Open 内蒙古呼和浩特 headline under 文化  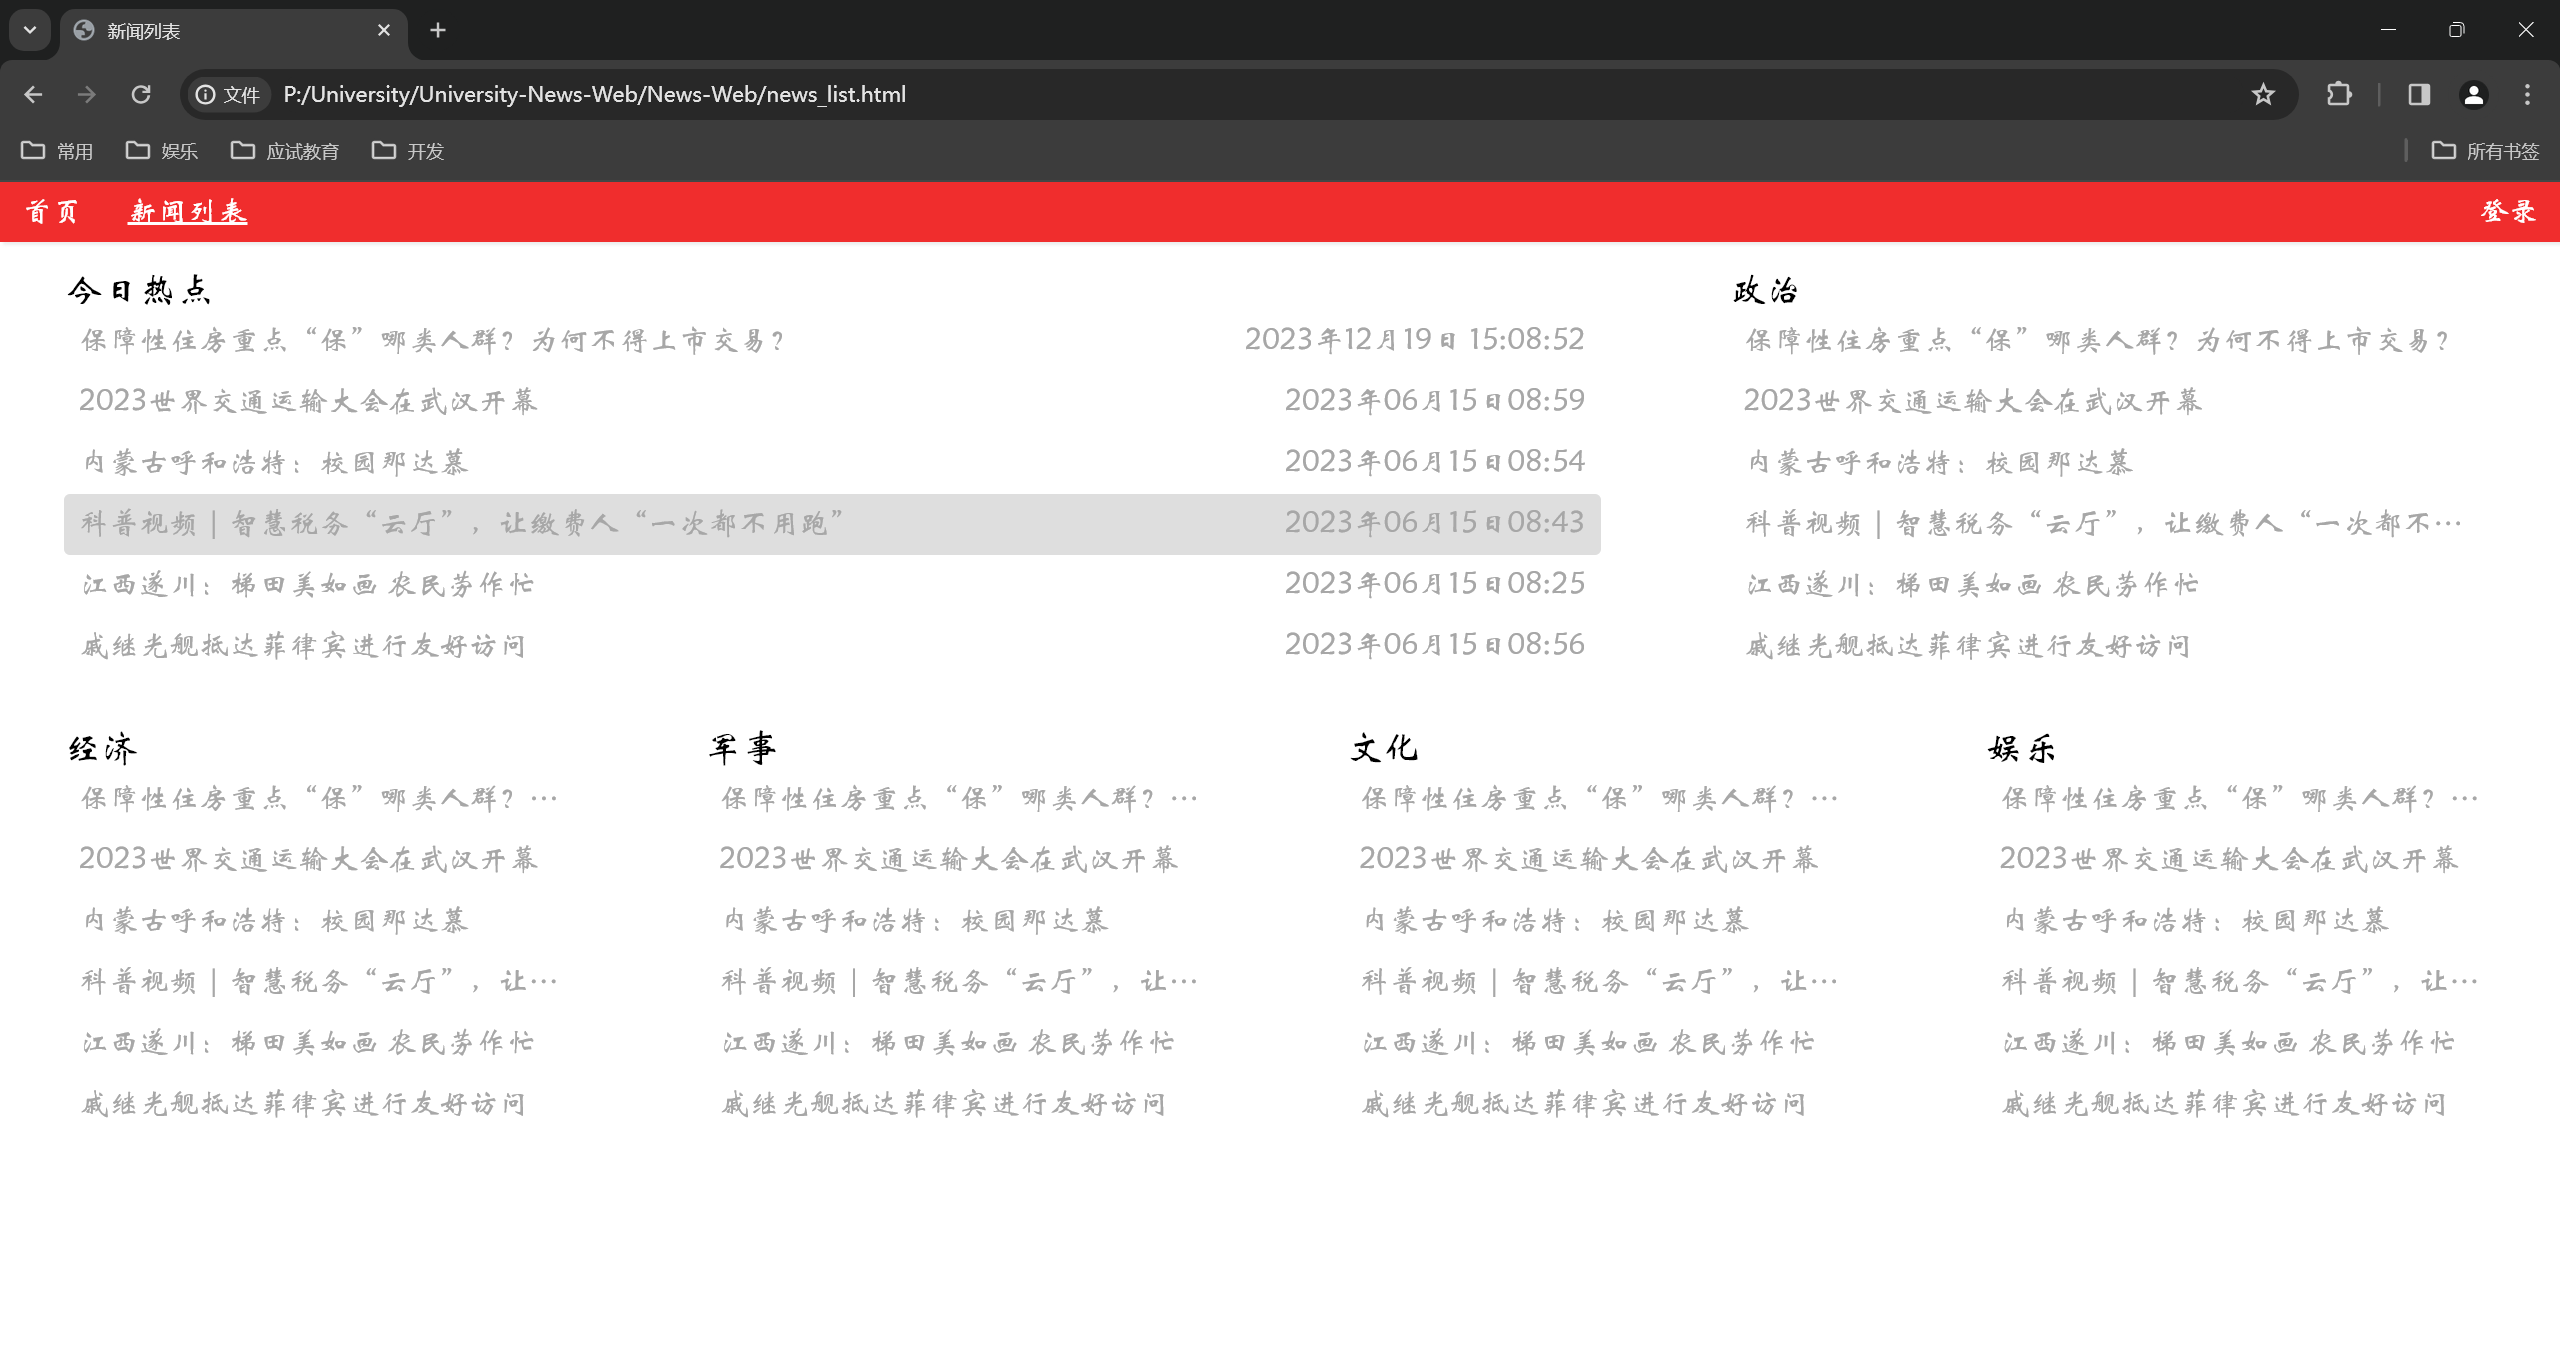coord(1555,920)
